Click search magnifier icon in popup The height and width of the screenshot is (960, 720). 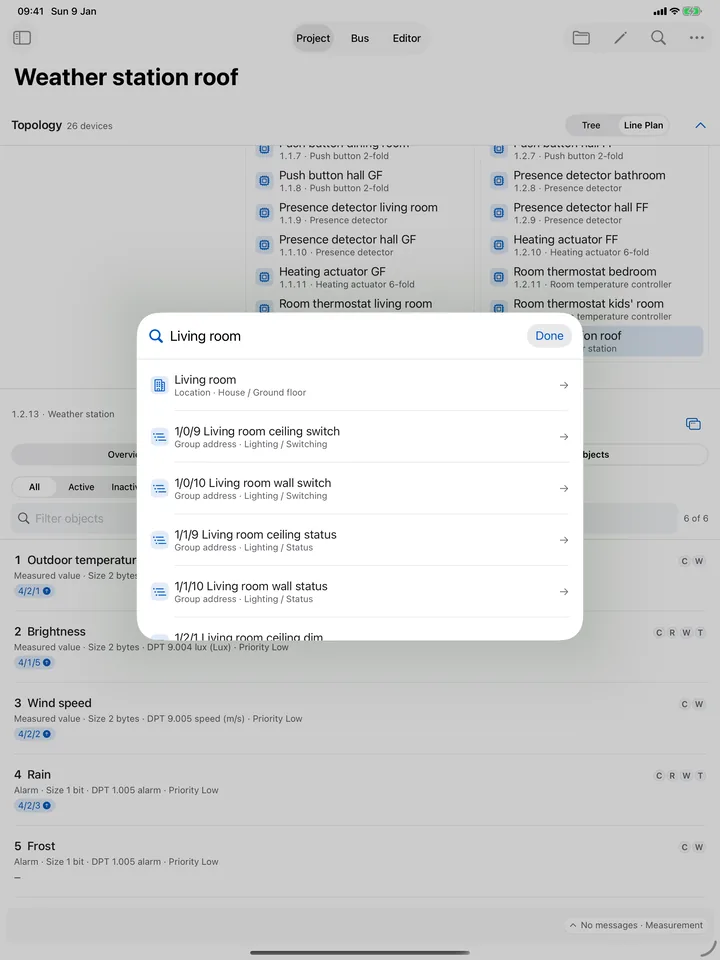pos(156,336)
